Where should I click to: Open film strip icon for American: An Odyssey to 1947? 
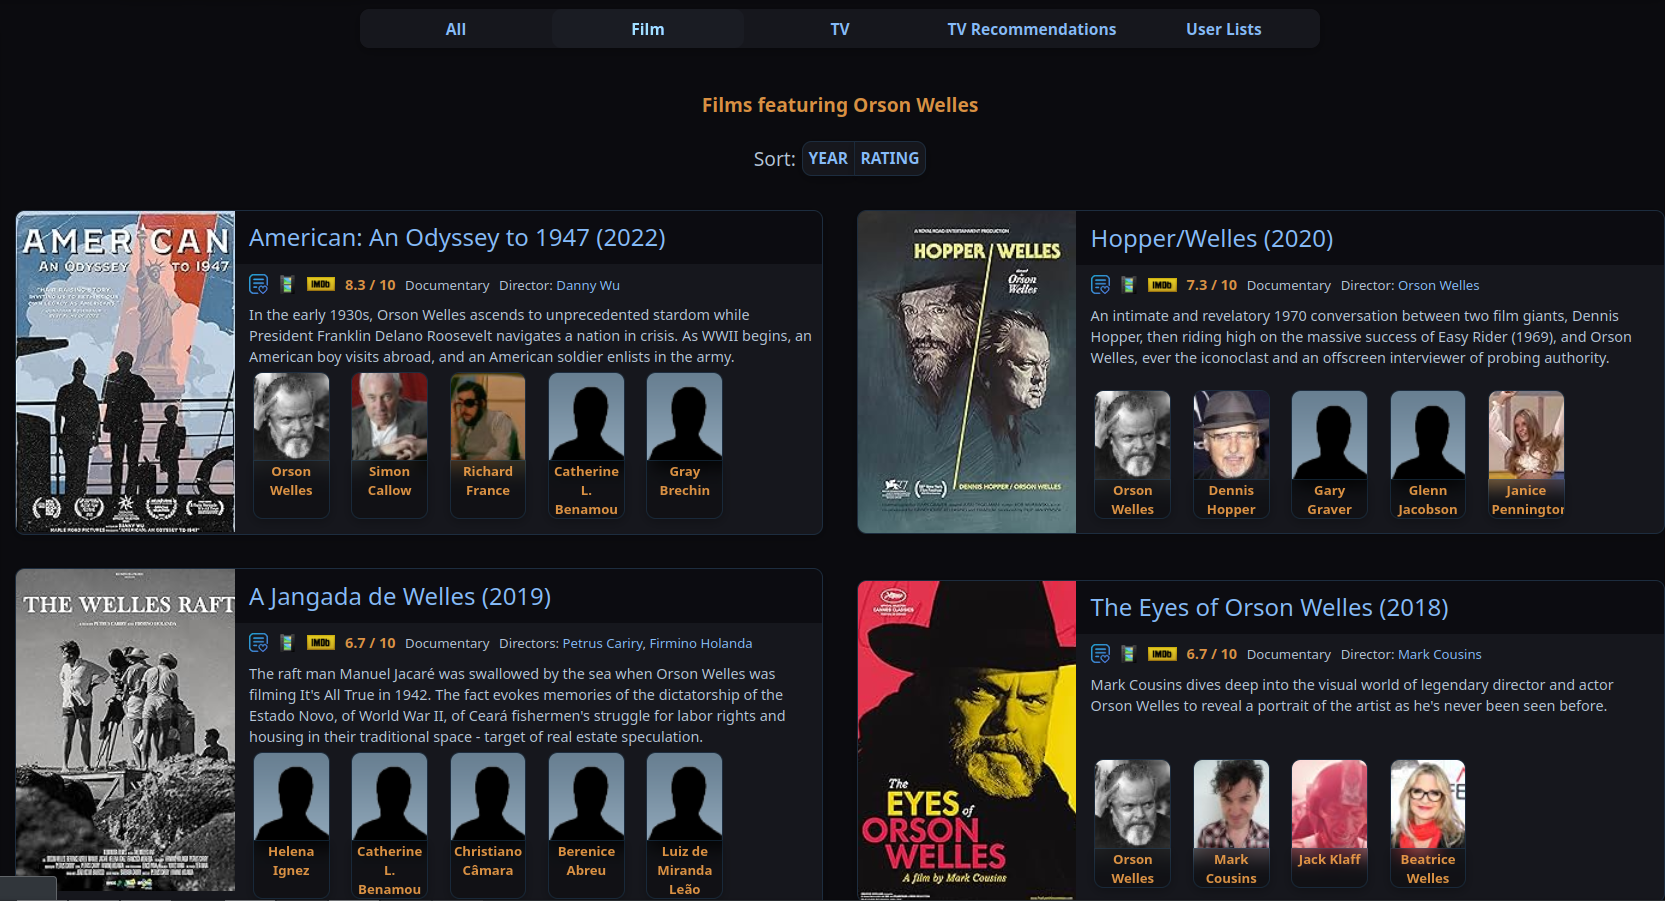point(287,284)
